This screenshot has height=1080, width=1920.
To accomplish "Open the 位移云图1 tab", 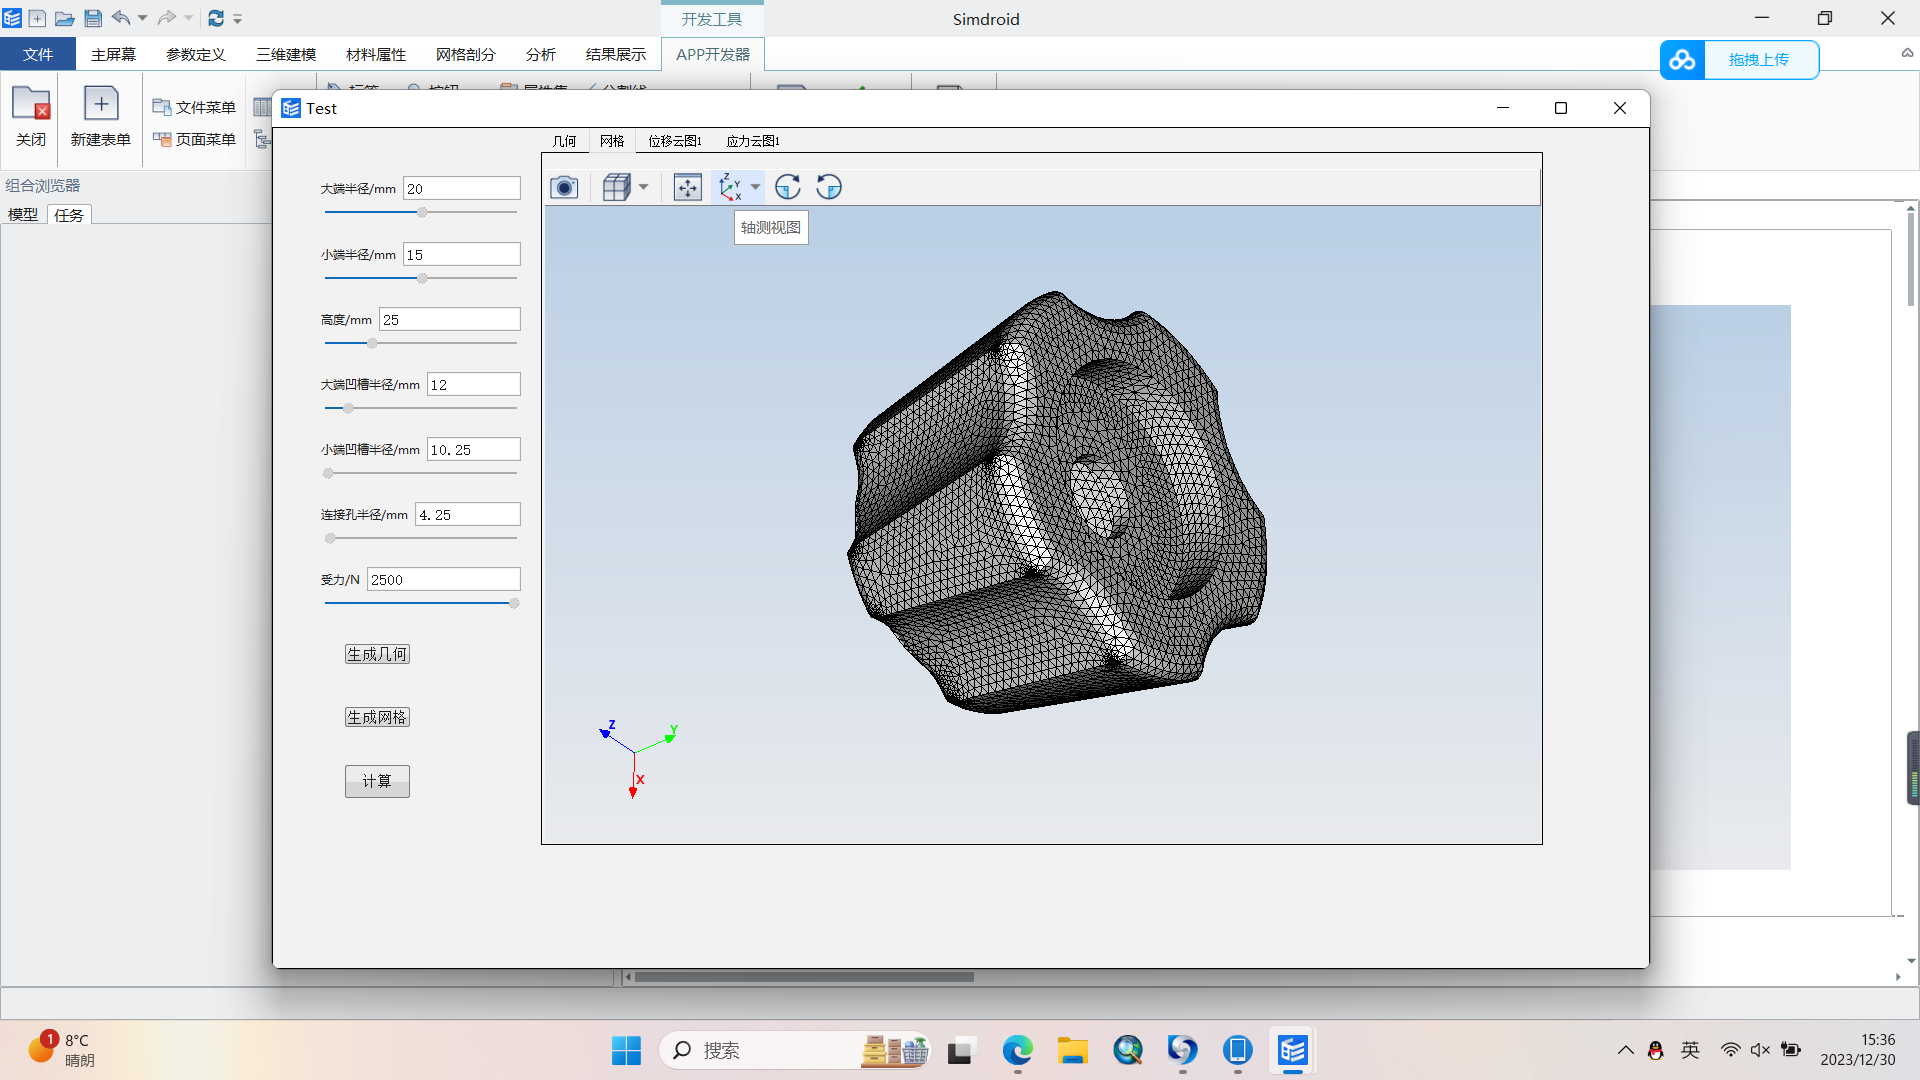I will 675,141.
